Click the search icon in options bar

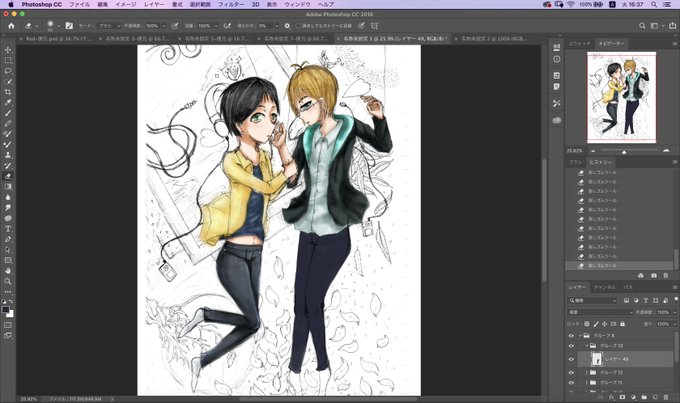click(642, 26)
